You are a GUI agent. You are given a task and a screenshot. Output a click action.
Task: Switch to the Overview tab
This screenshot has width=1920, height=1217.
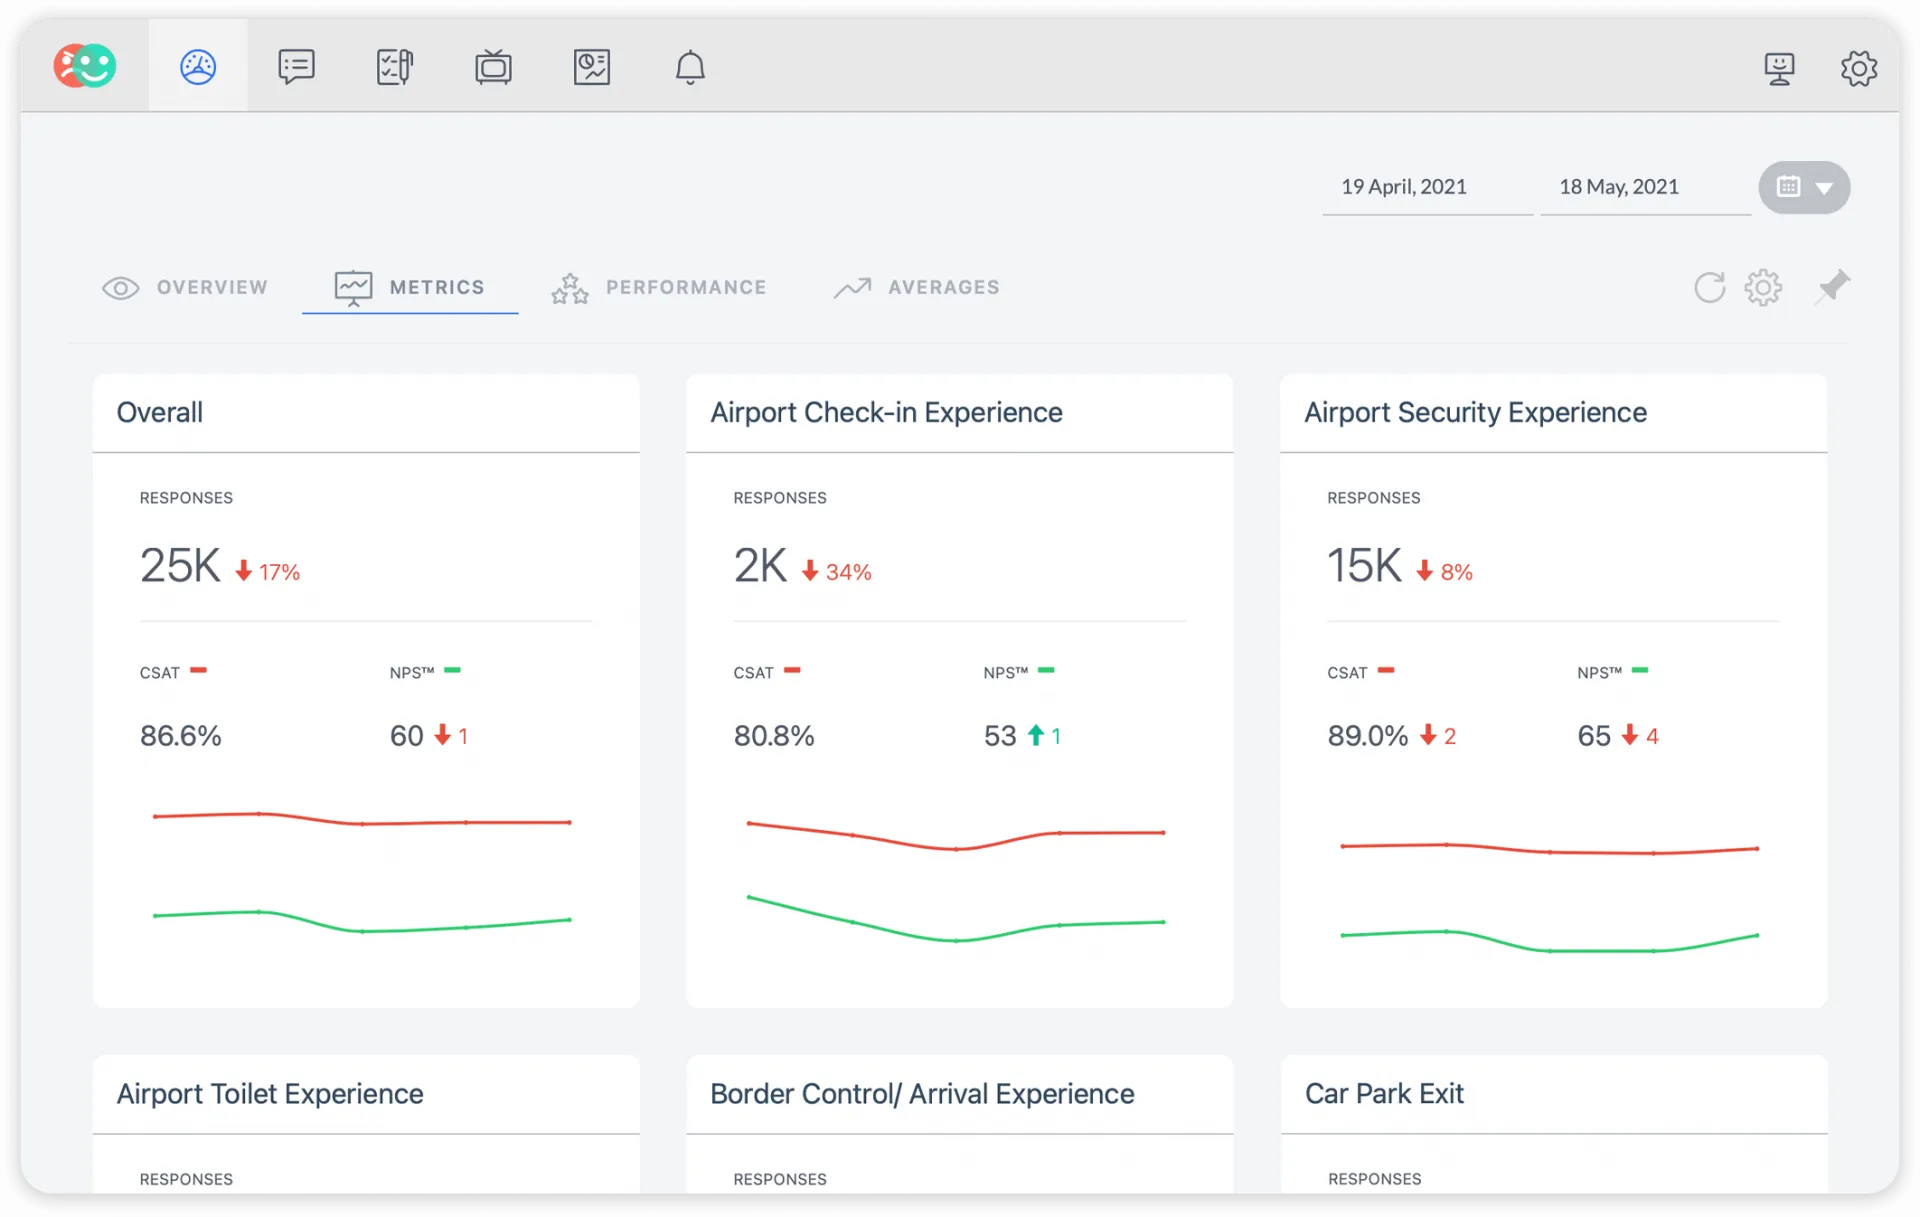tap(186, 288)
